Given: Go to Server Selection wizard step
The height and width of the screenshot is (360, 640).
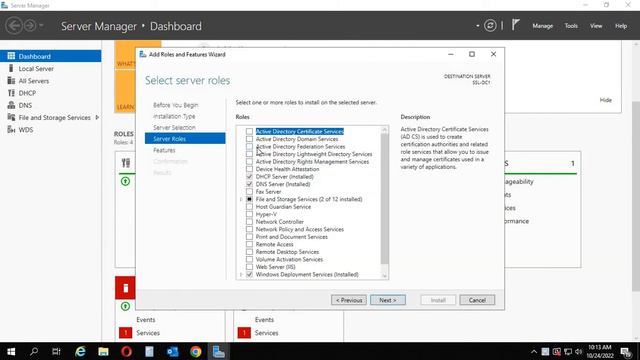Looking at the screenshot, I should click(174, 128).
